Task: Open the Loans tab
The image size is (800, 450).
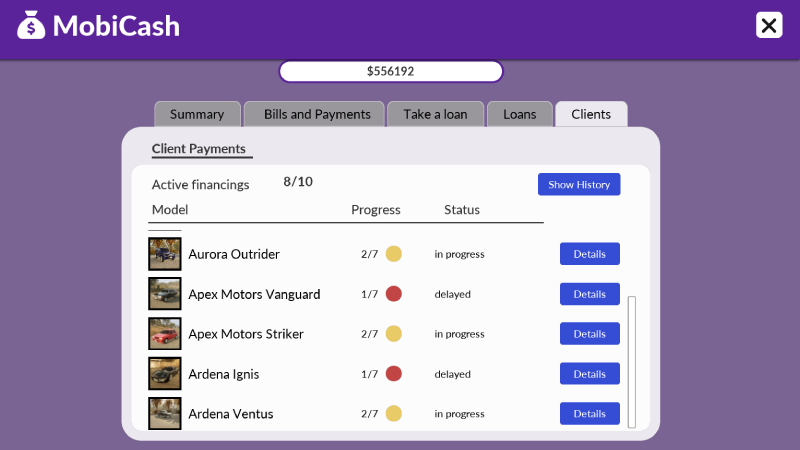Action: point(520,114)
